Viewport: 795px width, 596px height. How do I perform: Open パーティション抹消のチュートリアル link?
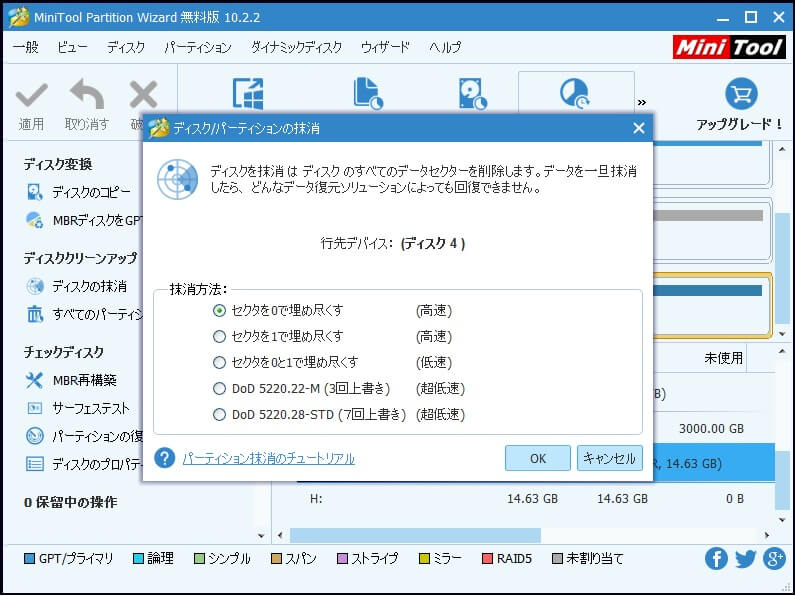269,459
